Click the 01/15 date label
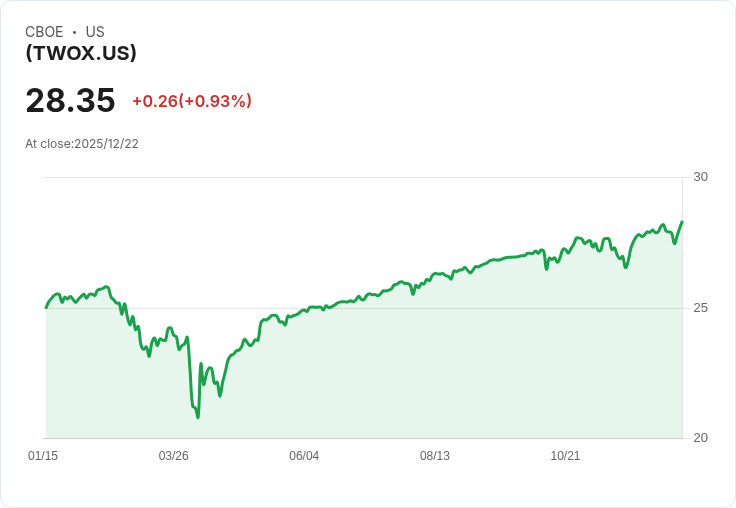The height and width of the screenshot is (508, 736). 43,456
